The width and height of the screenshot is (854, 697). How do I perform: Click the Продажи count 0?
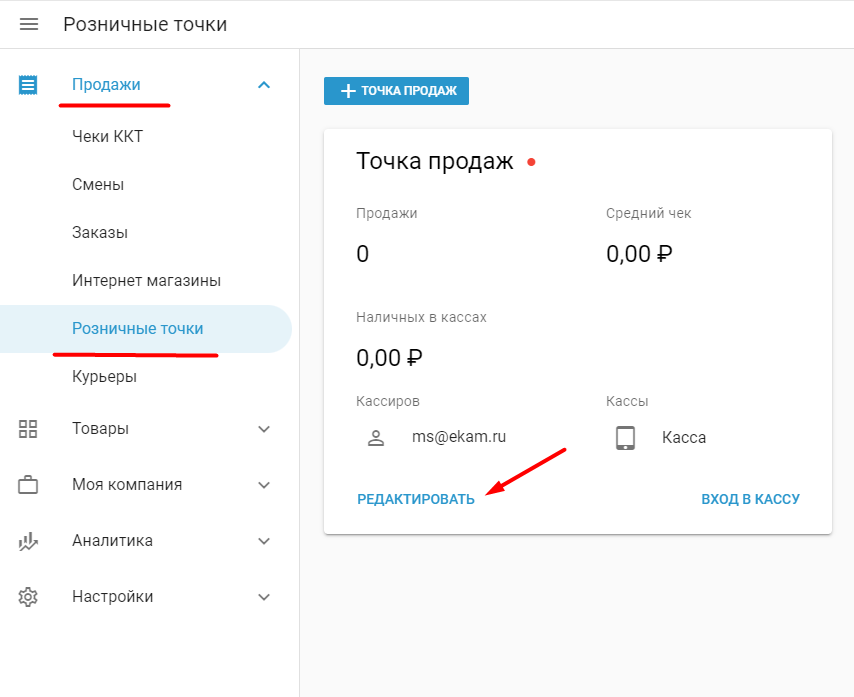[x=363, y=254]
